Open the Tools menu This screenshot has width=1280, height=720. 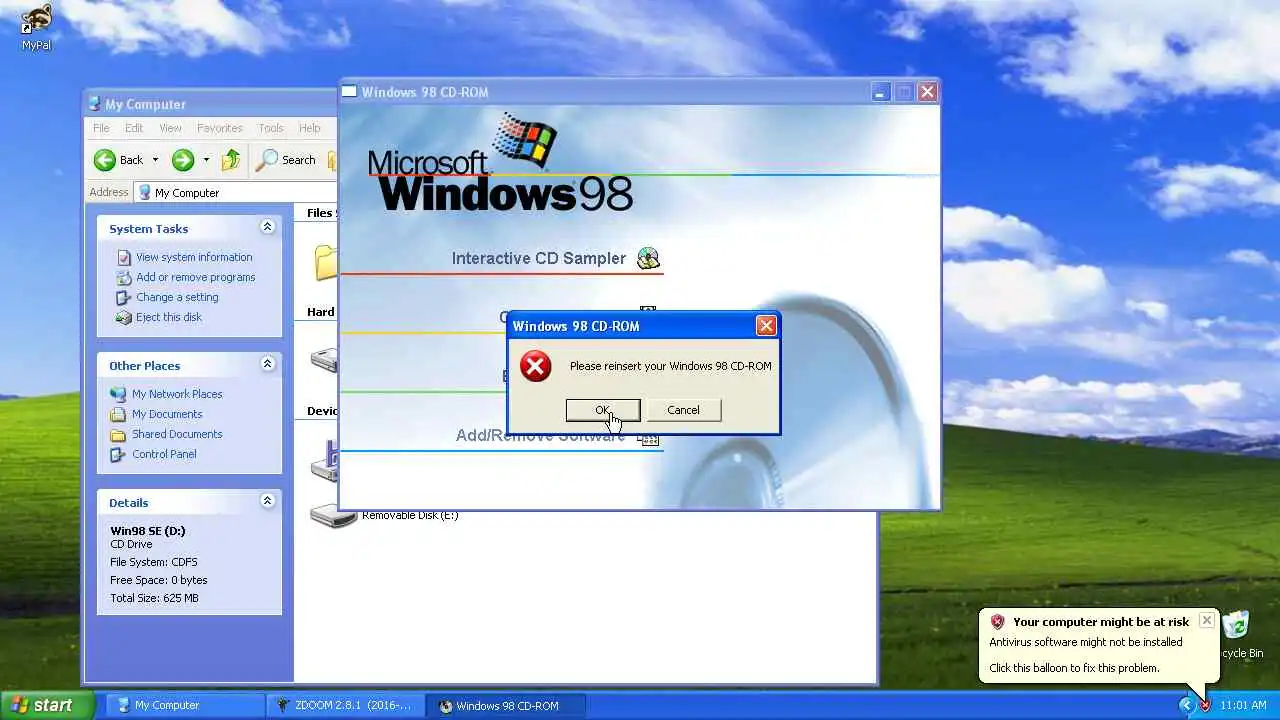tap(271, 128)
